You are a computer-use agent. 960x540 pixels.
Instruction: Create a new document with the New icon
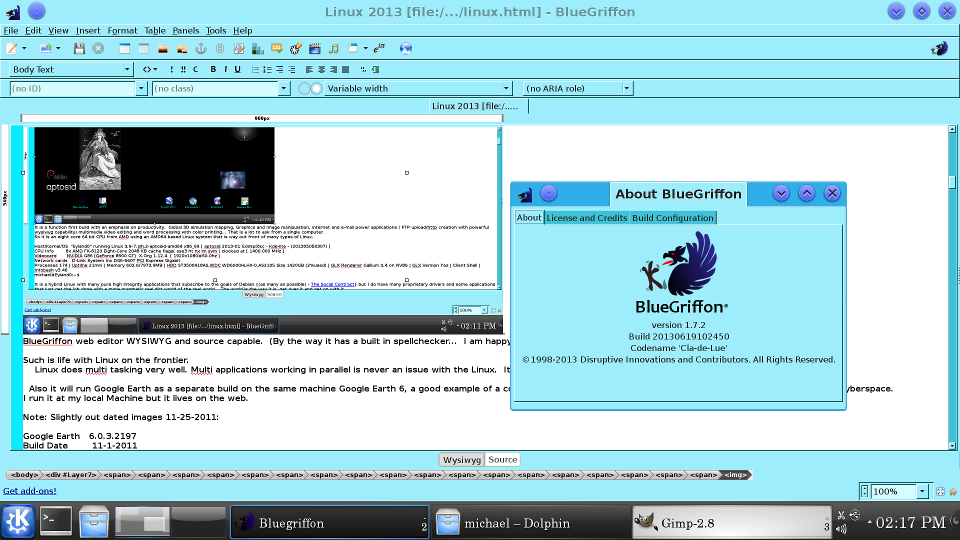(x=12, y=48)
